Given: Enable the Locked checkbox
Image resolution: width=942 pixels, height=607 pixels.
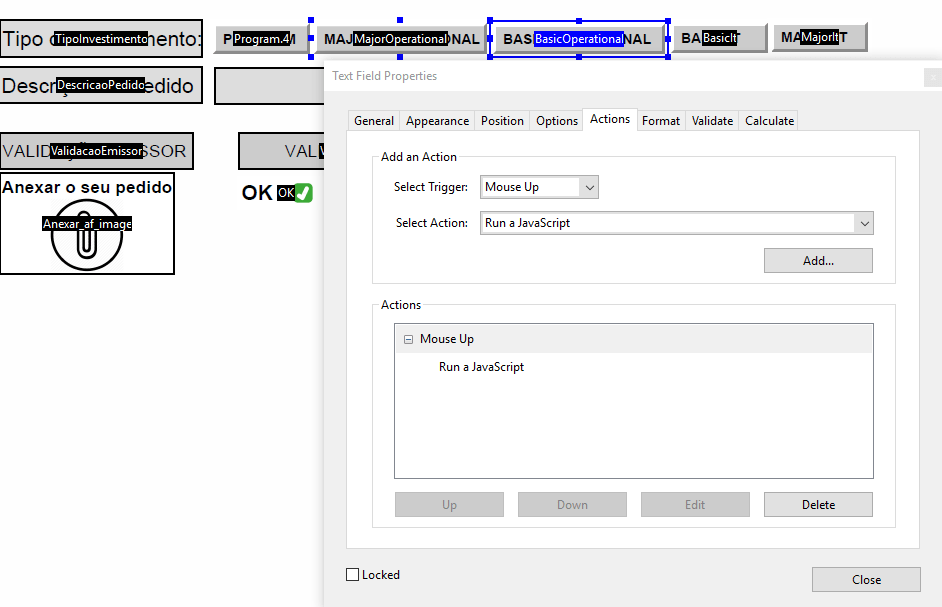Looking at the screenshot, I should click(352, 574).
